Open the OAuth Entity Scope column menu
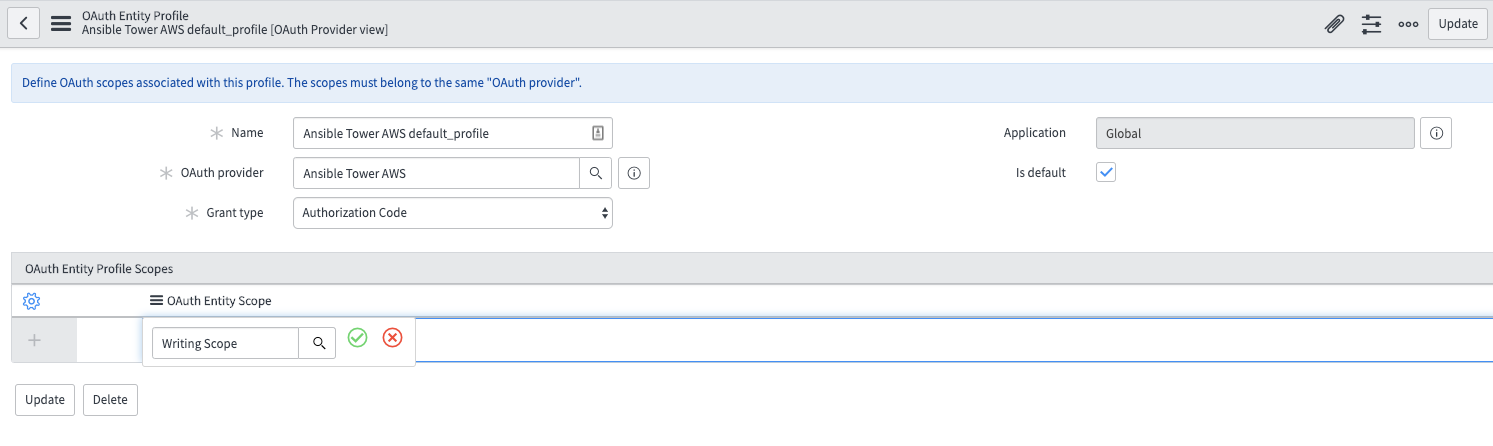 pos(156,301)
